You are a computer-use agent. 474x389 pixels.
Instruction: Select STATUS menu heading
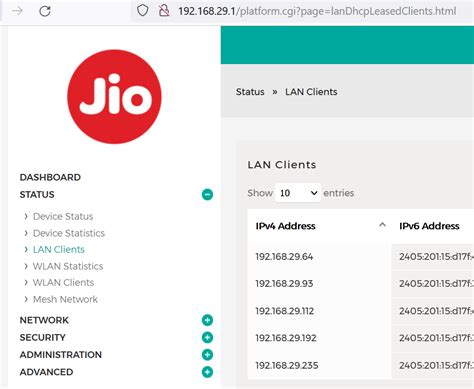pos(37,195)
